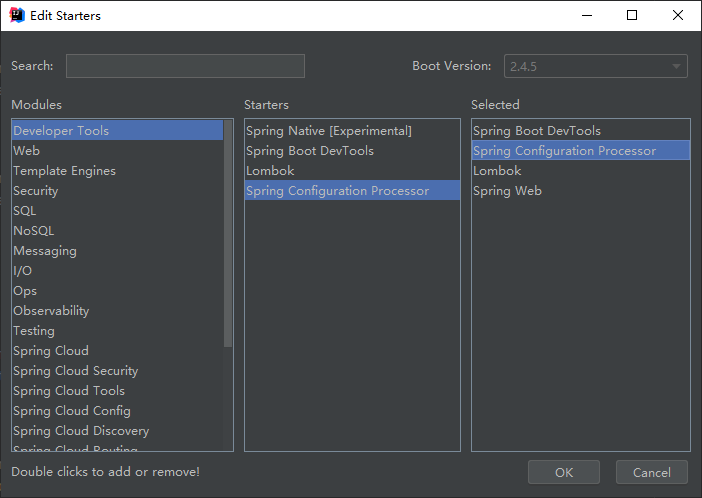Select the Spring Cloud module
702x498 pixels.
[117, 351]
